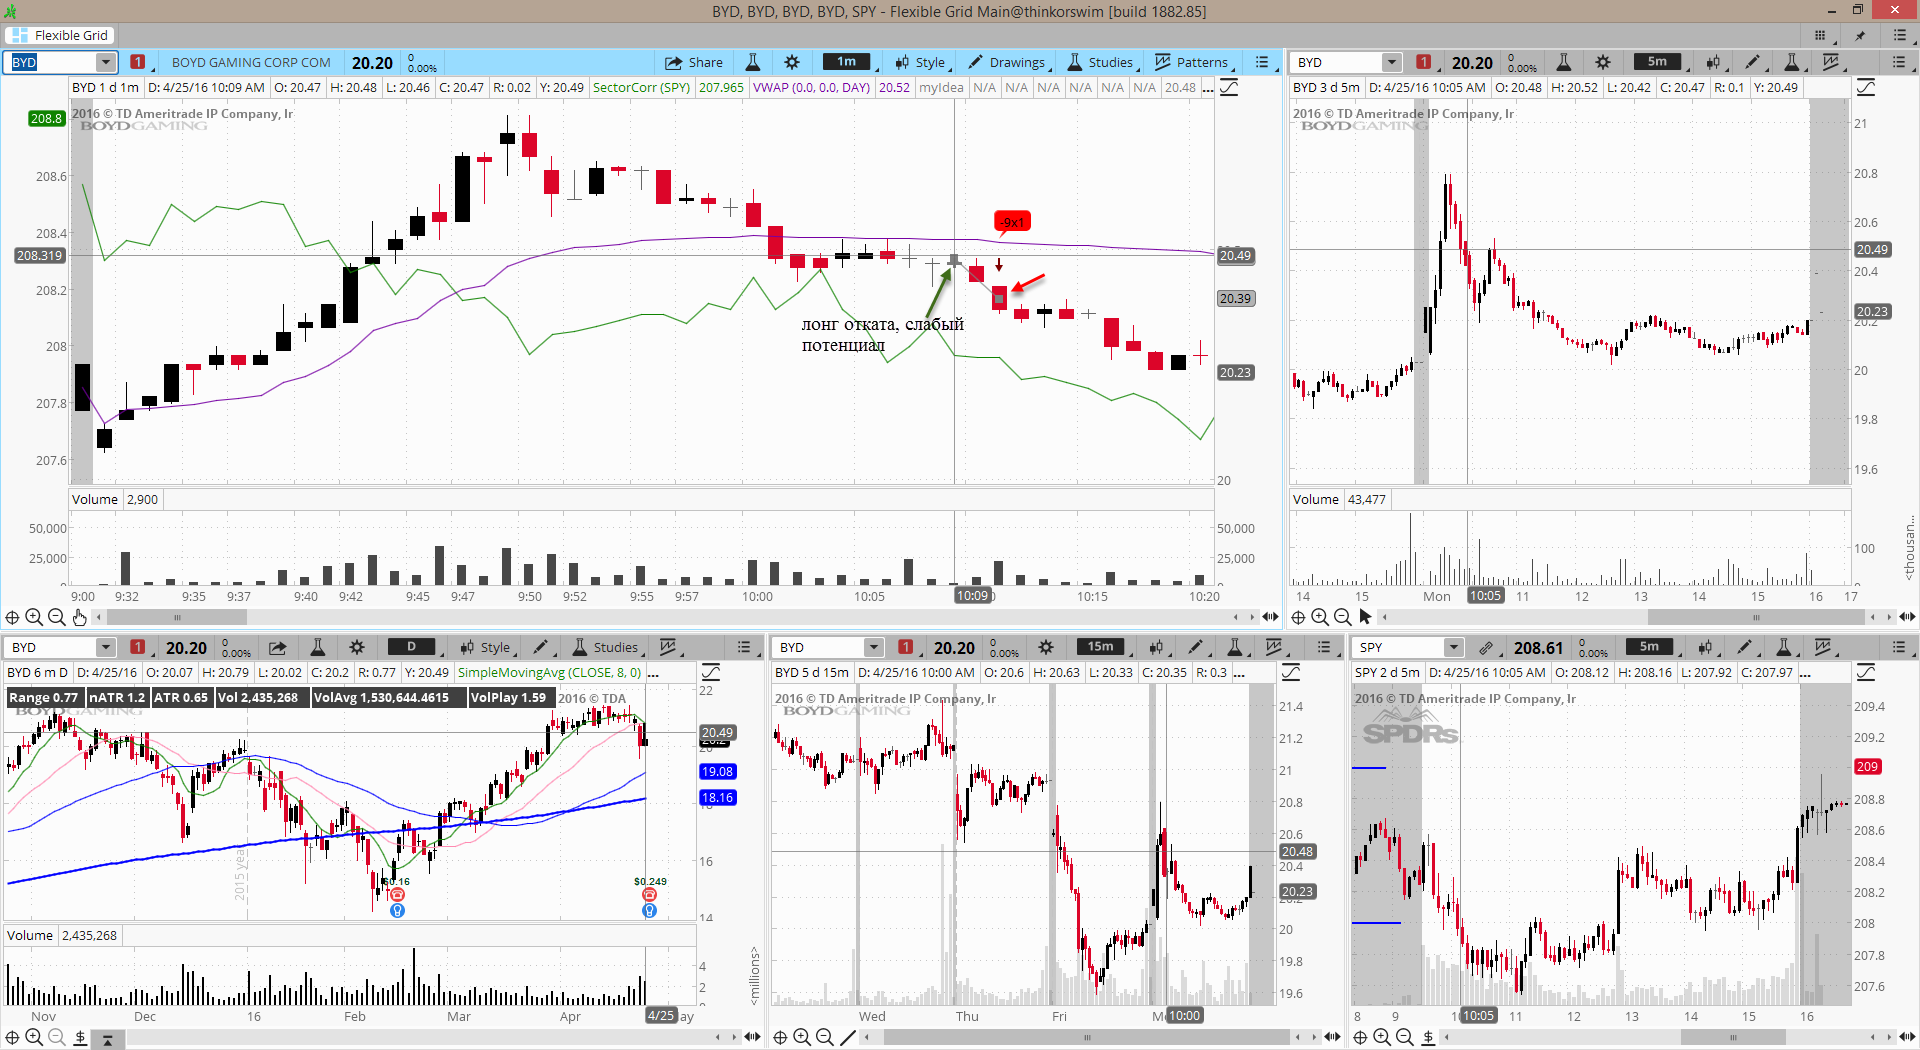Expand the BYD symbol dropdown in top-left chart
Screen dimensions: 1920x1050
click(105, 62)
